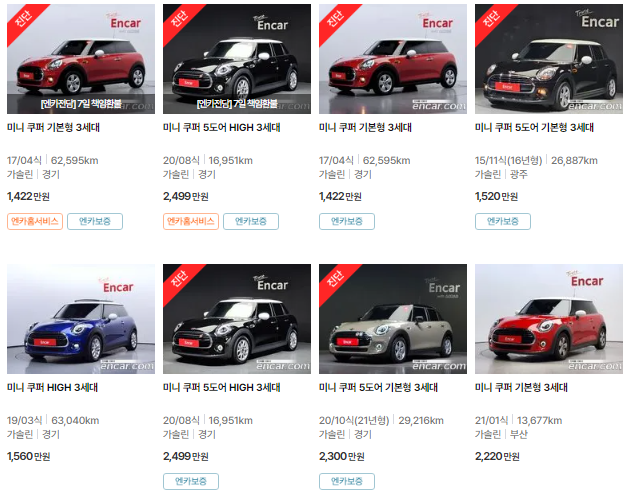Click the 2,300만원 price

(341, 456)
